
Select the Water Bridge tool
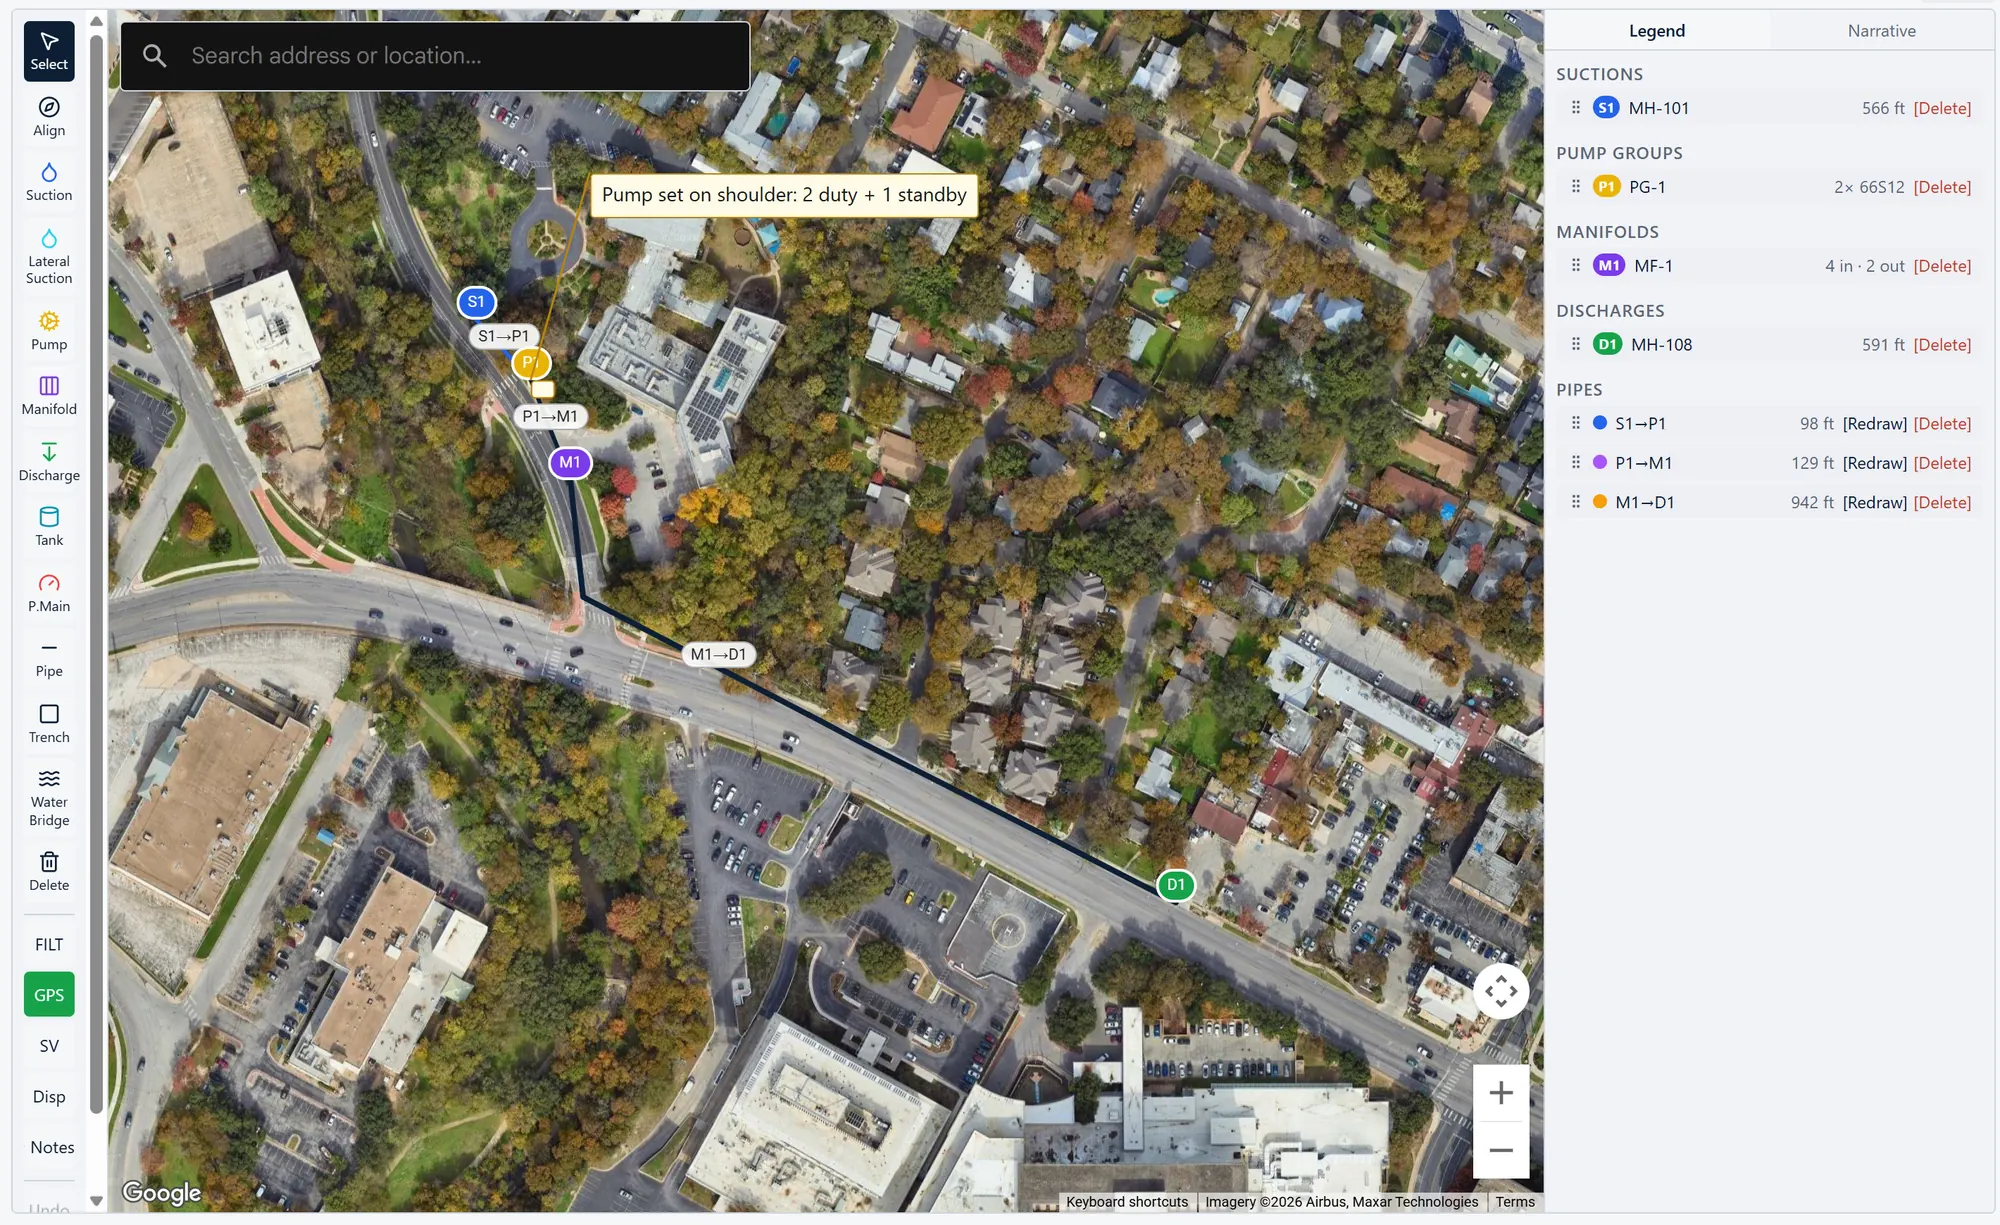(x=49, y=798)
